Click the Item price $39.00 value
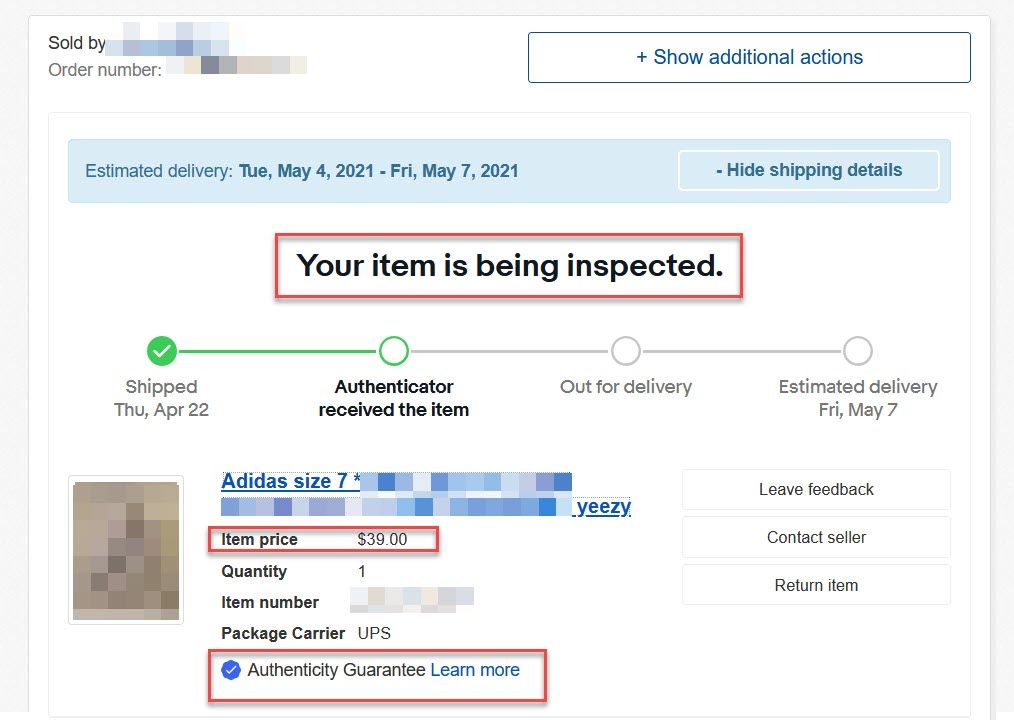Image resolution: width=1014 pixels, height=720 pixels. coord(382,540)
